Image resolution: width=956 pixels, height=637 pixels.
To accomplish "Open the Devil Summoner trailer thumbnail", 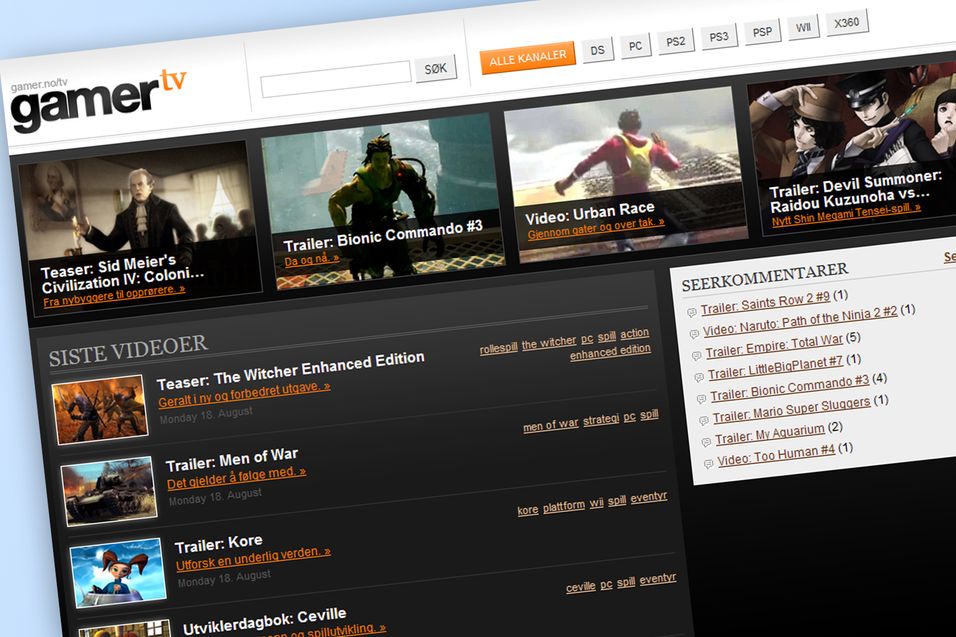I will click(854, 148).
